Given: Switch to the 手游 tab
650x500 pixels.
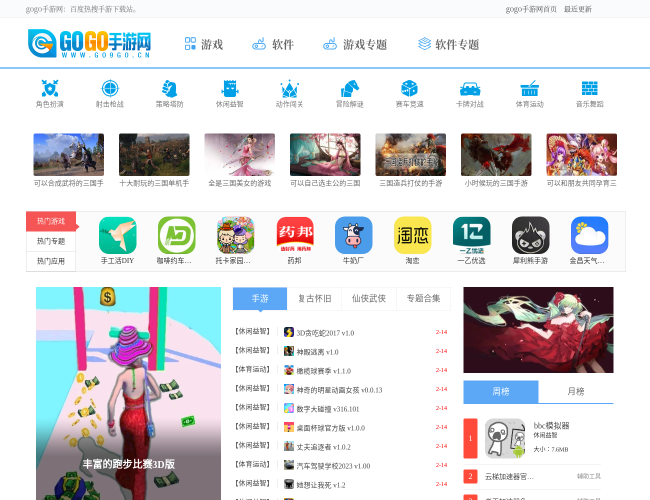Looking at the screenshot, I should coord(260,299).
